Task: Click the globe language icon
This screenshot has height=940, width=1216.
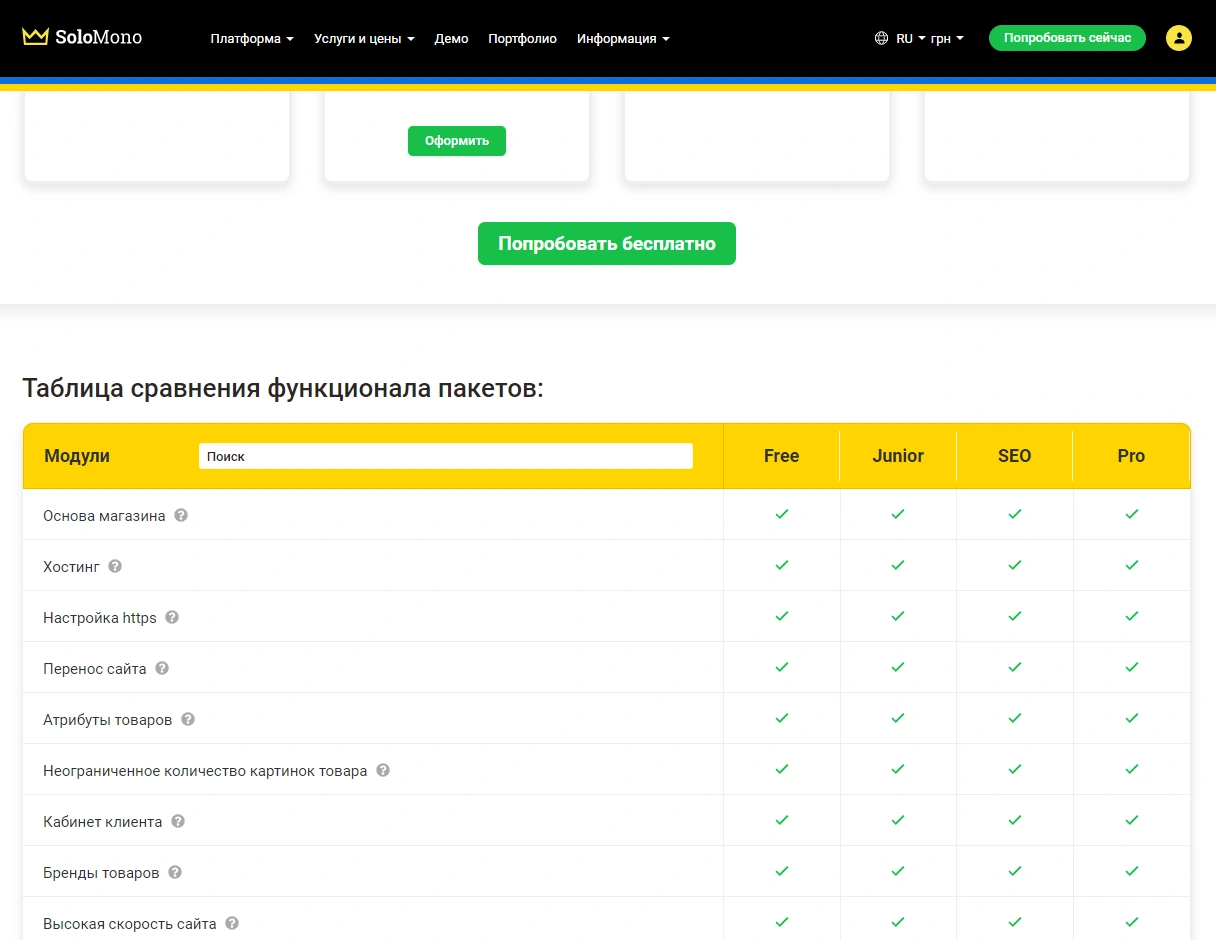Action: [x=881, y=39]
